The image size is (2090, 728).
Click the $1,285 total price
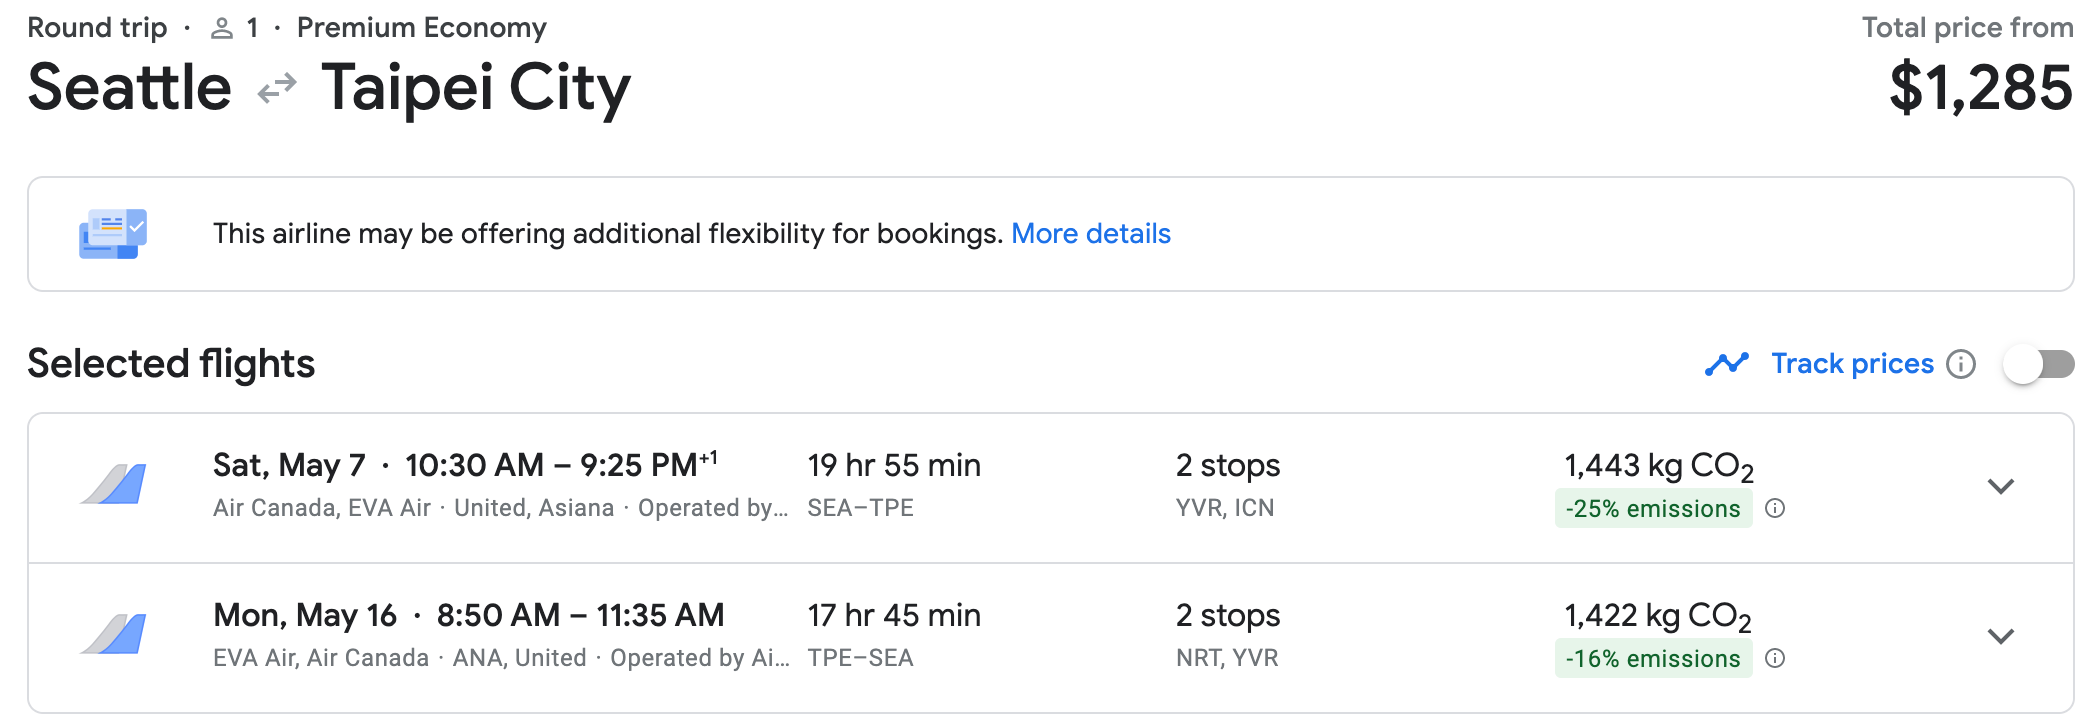click(1980, 88)
